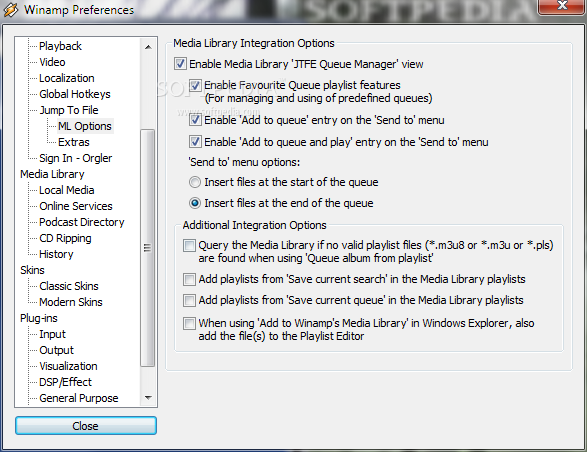The image size is (587, 452).
Task: Click the Media Library Integration Options heading
Action: 254,43
